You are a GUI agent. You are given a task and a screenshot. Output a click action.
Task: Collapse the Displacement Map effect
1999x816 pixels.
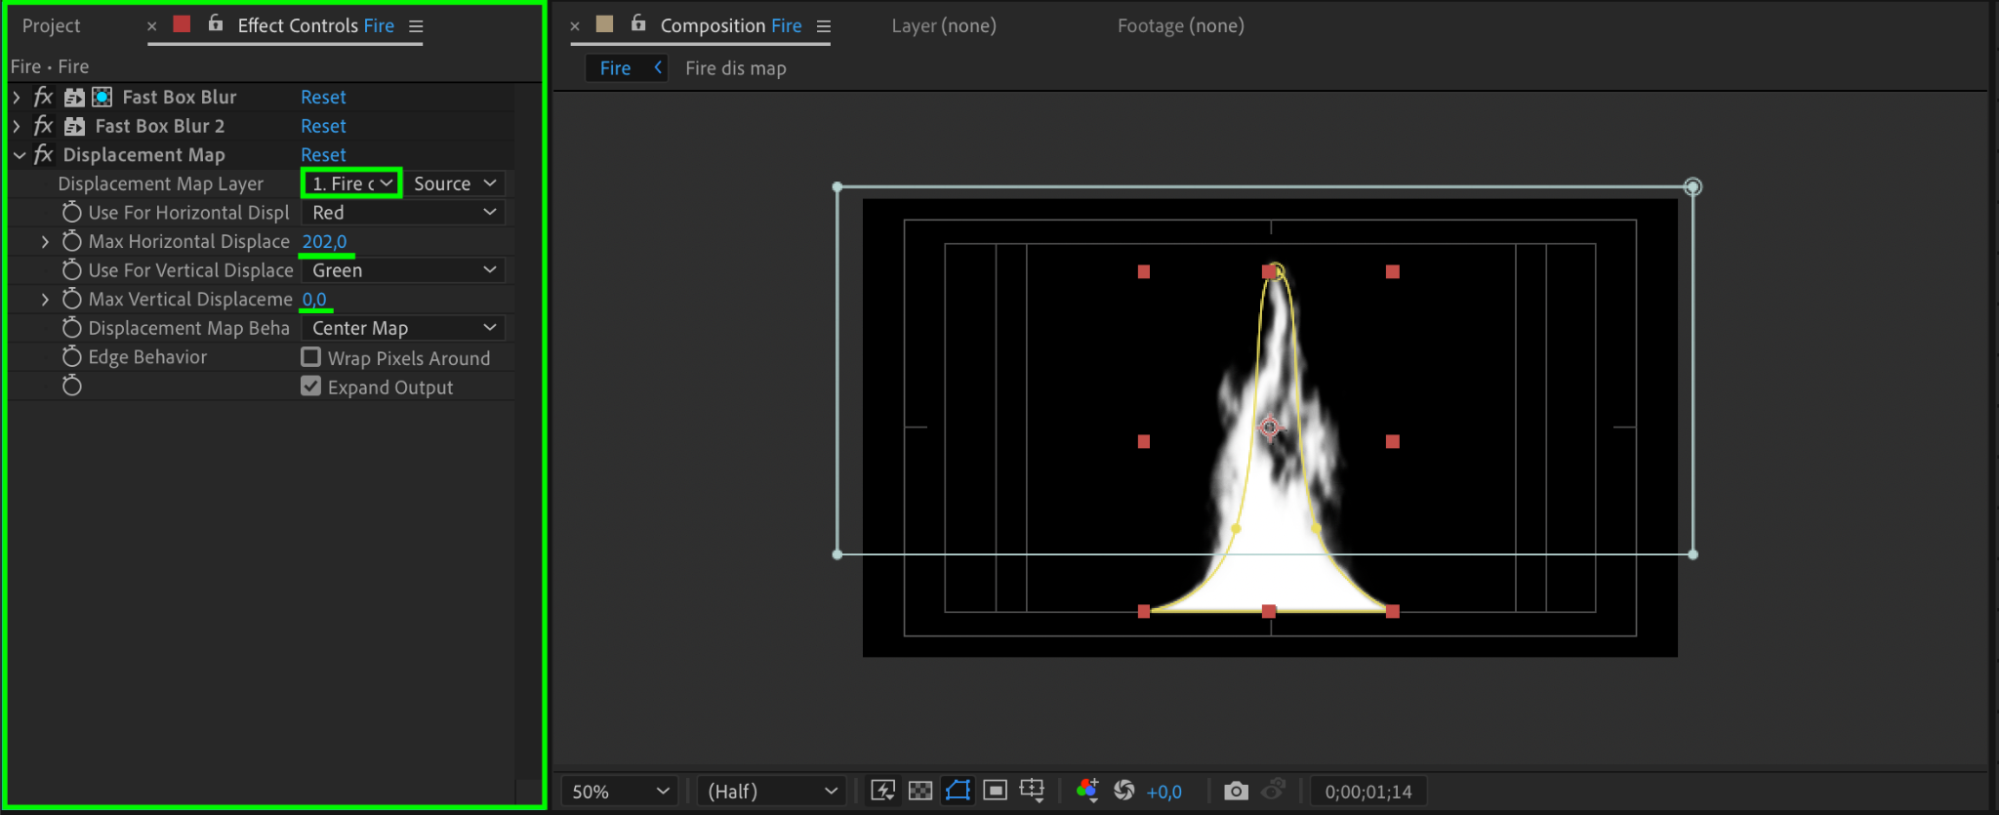(19, 155)
